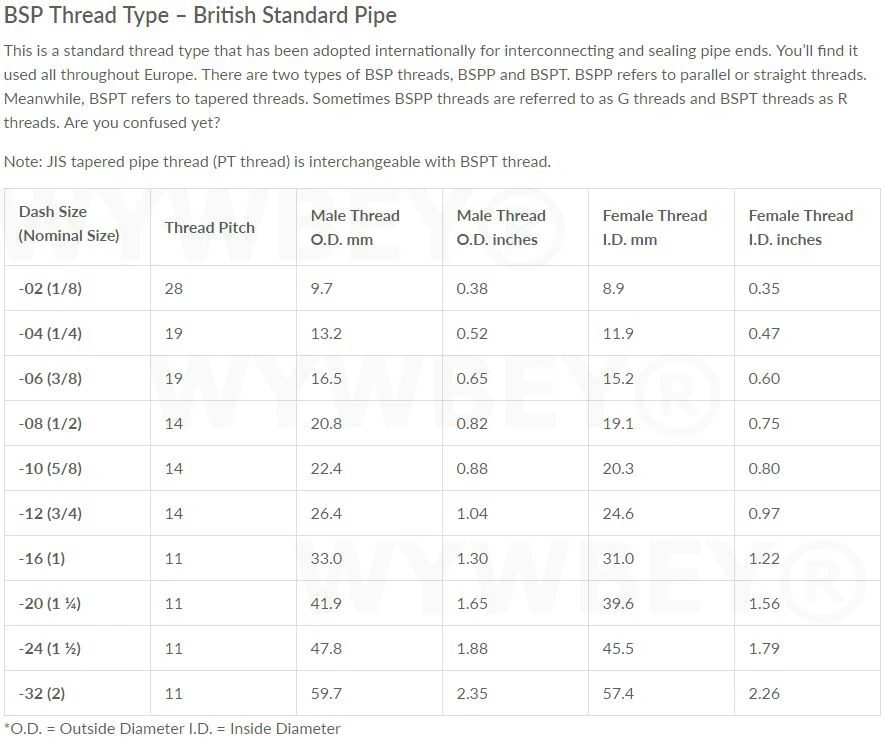The width and height of the screenshot is (887, 741).
Task: Select the -16 (1) dash size cell
Action: click(42, 558)
